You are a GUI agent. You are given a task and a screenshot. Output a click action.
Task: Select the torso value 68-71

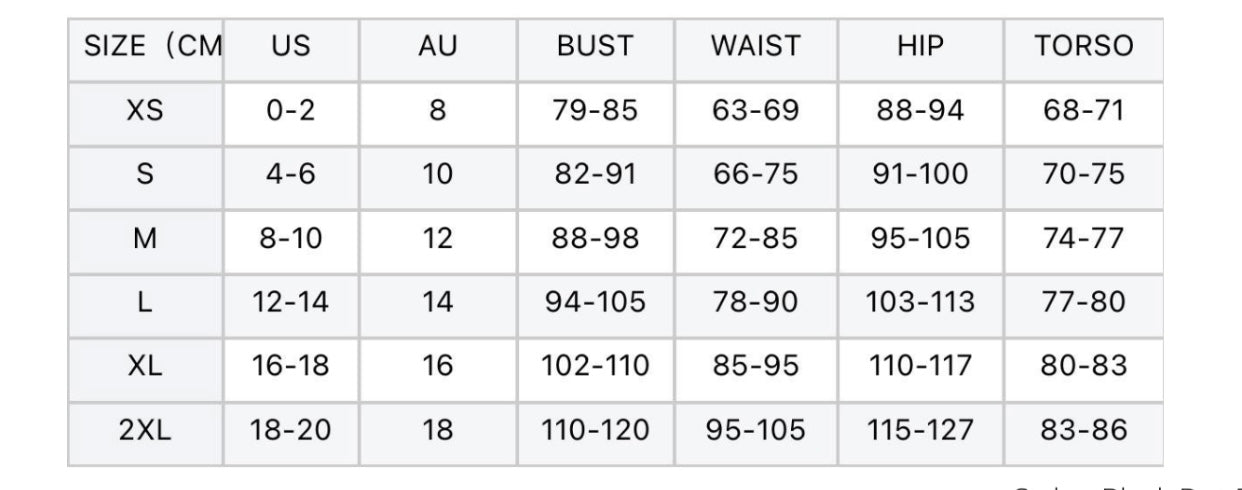(1085, 110)
